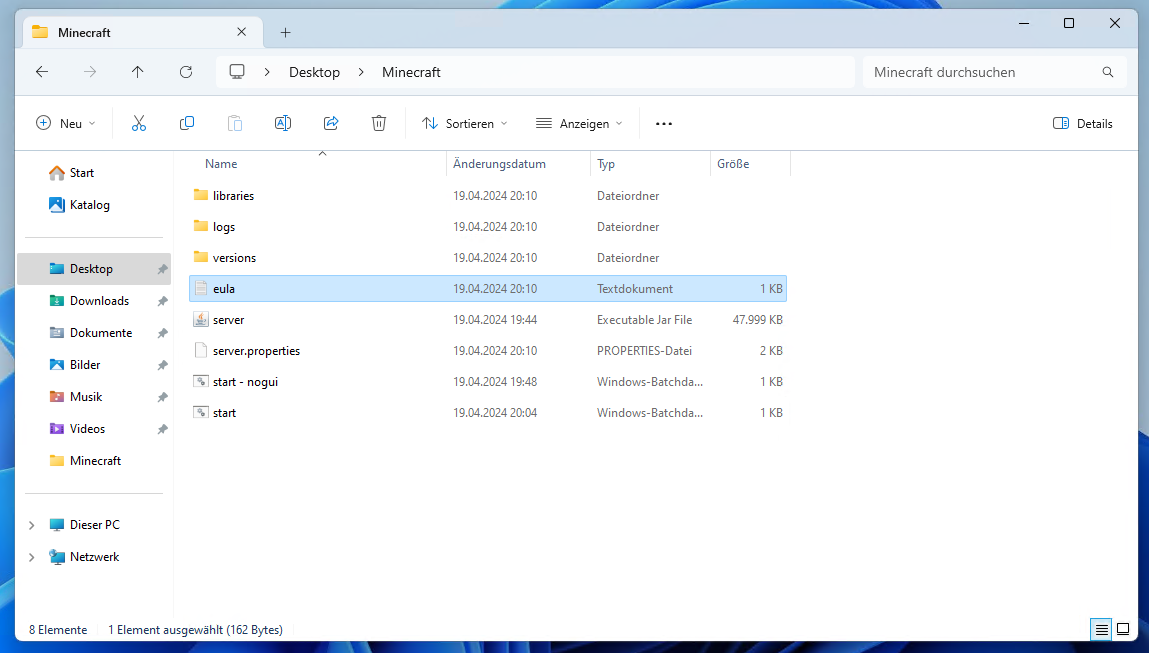Click Desktop in the address breadcrumb

coord(314,72)
